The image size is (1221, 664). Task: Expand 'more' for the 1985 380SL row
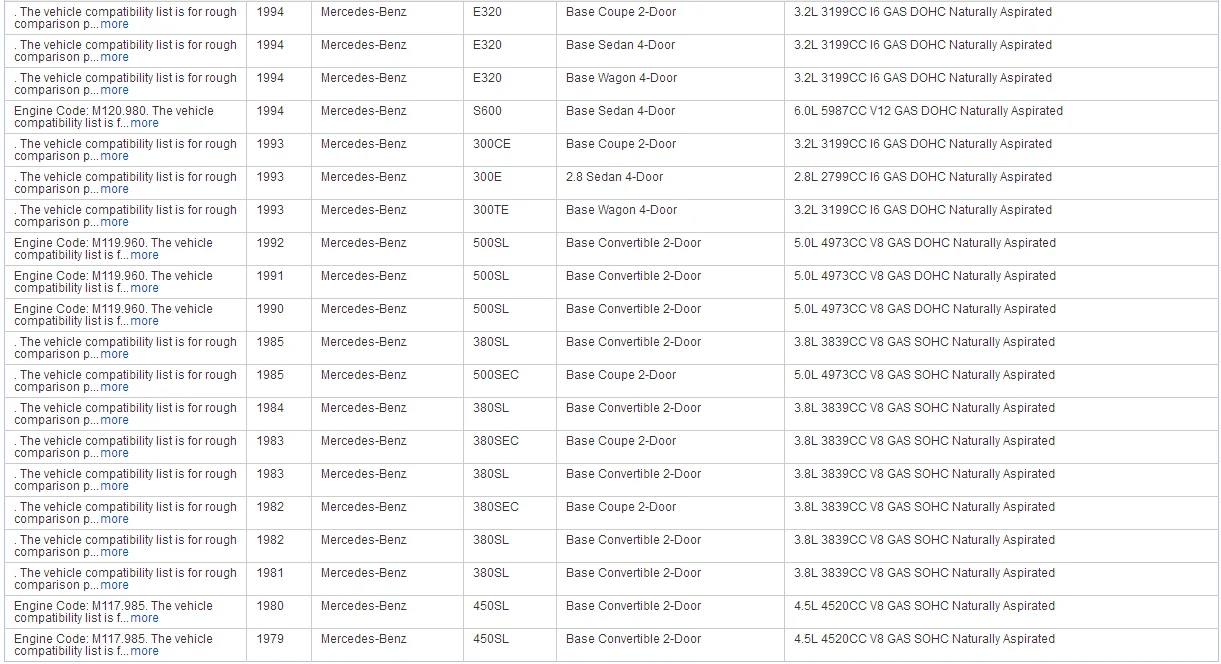pyautogui.click(x=114, y=354)
